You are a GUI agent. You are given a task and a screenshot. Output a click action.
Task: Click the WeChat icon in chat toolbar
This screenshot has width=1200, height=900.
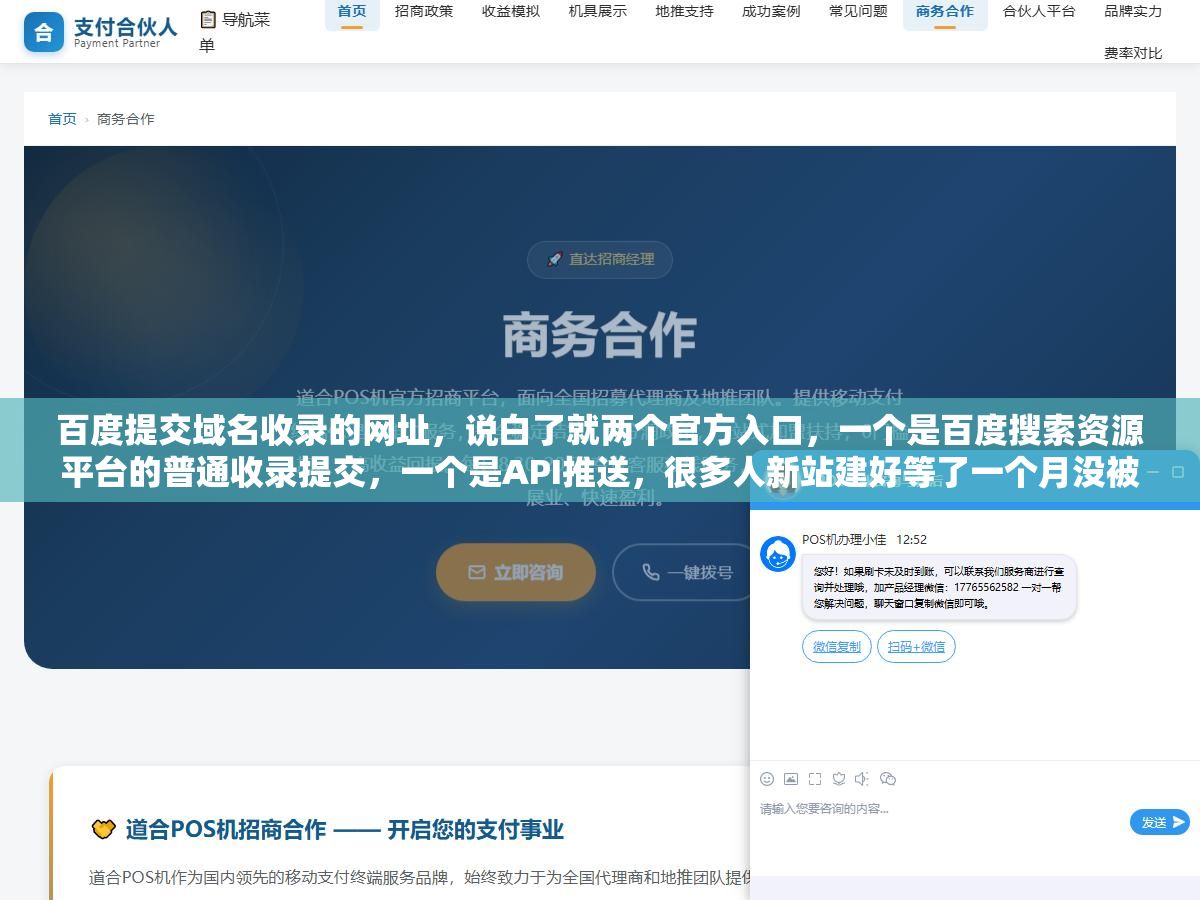pos(888,779)
